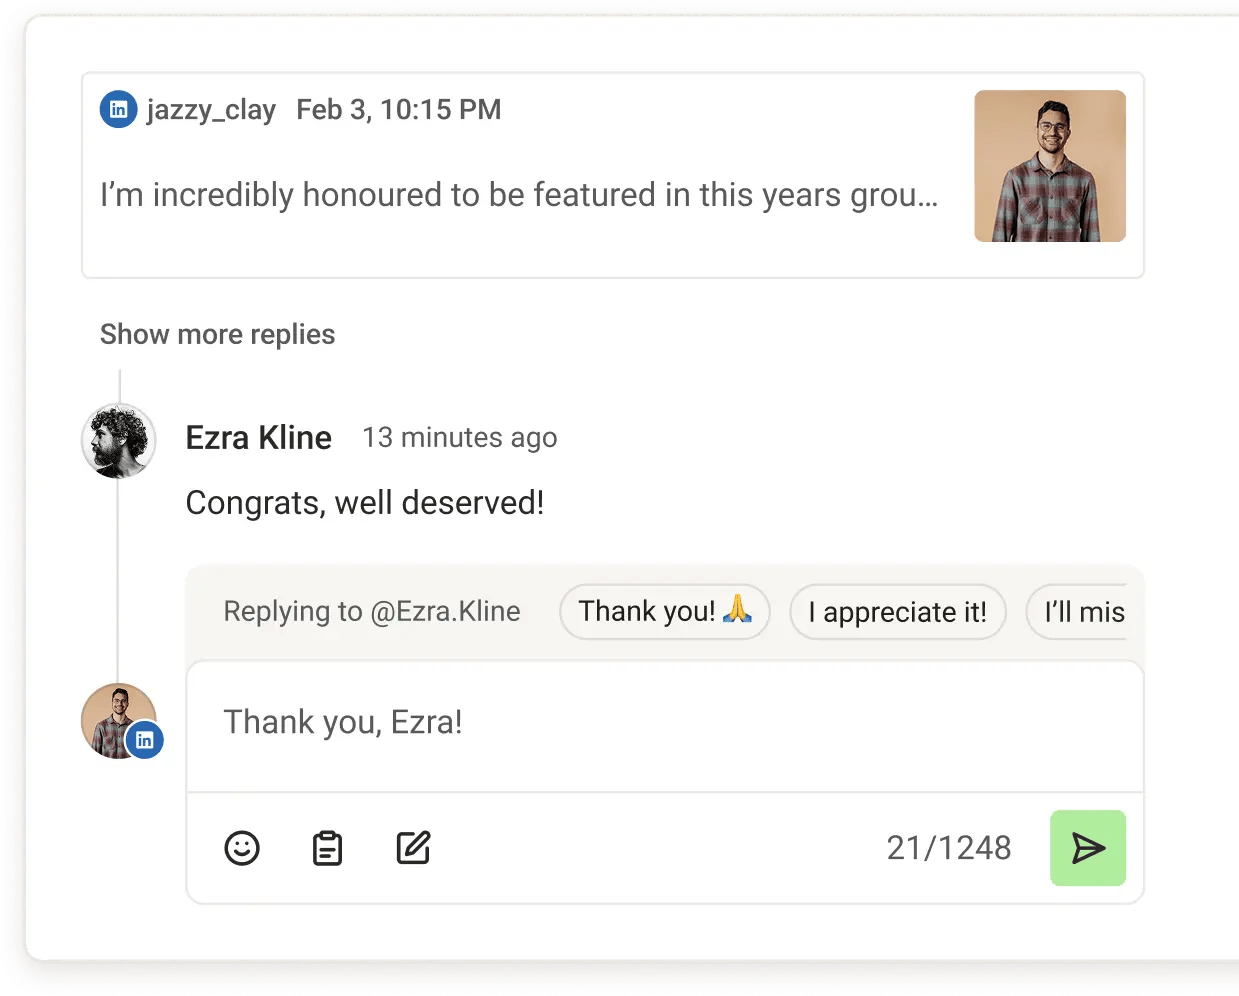The width and height of the screenshot is (1239, 996).
Task: Open Ezra Kline's profile picture
Action: tap(118, 440)
